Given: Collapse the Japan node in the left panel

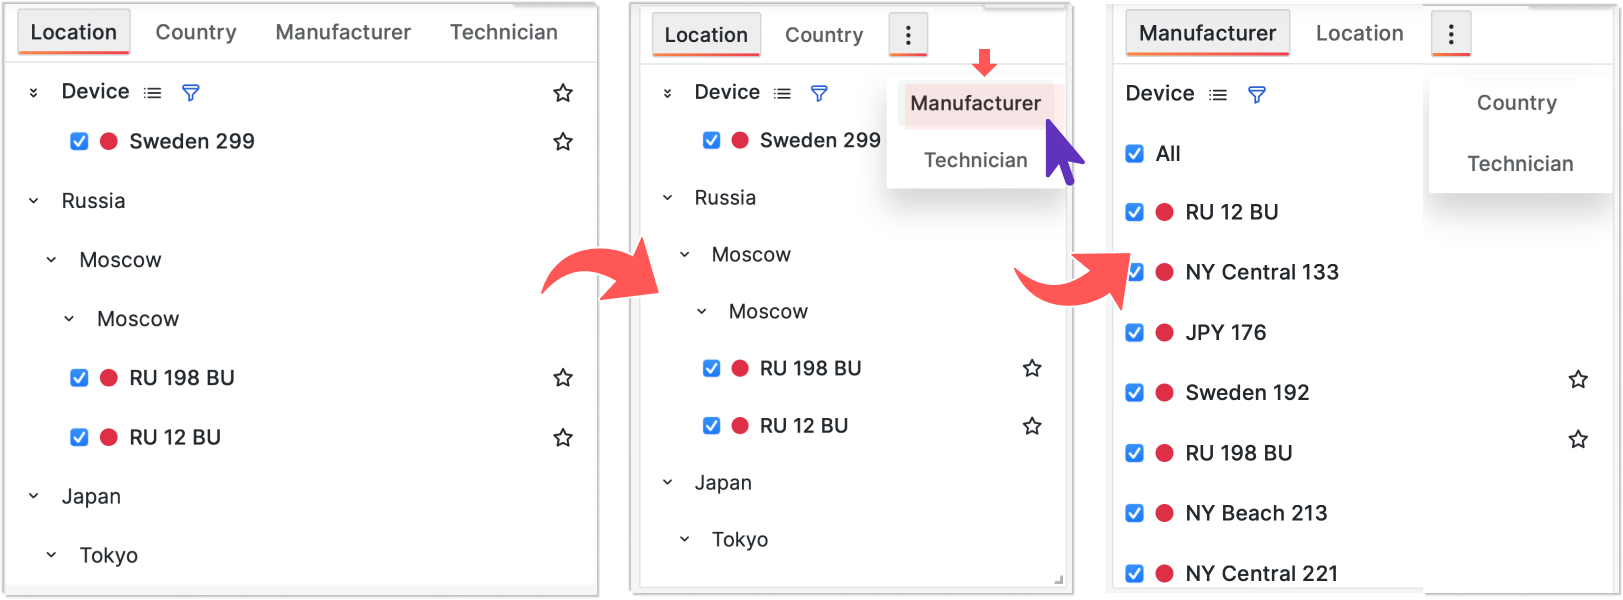Looking at the screenshot, I should [34, 496].
